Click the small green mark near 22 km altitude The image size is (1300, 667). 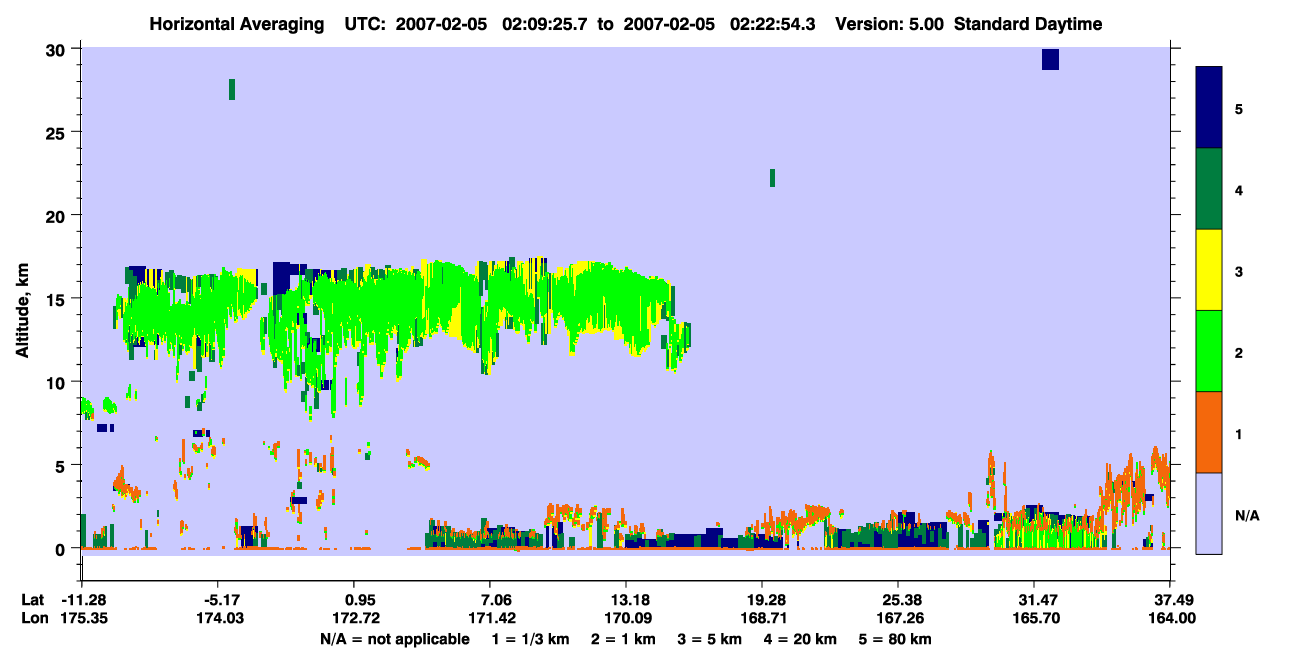[772, 178]
